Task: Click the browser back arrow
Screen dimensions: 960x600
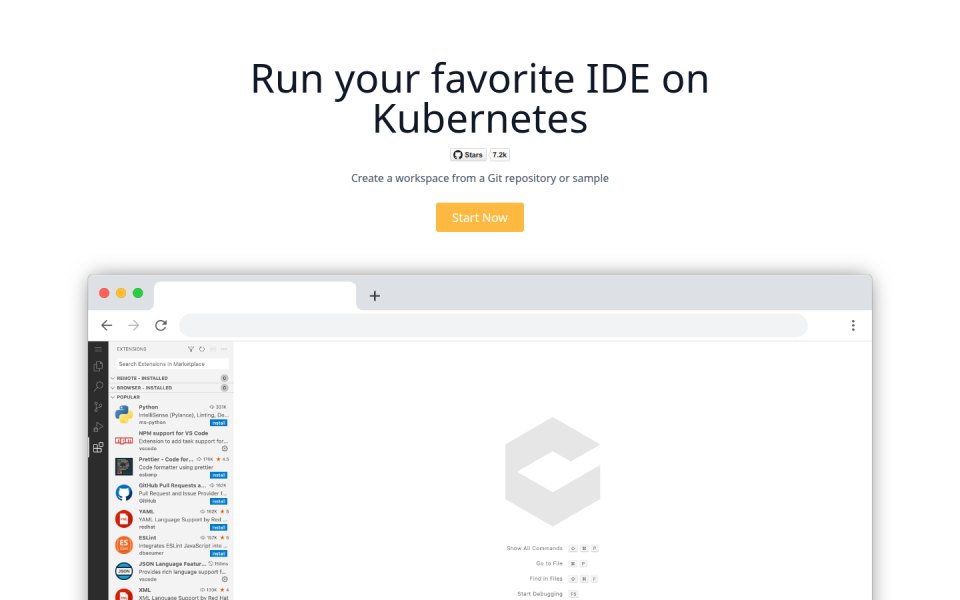Action: coord(107,325)
